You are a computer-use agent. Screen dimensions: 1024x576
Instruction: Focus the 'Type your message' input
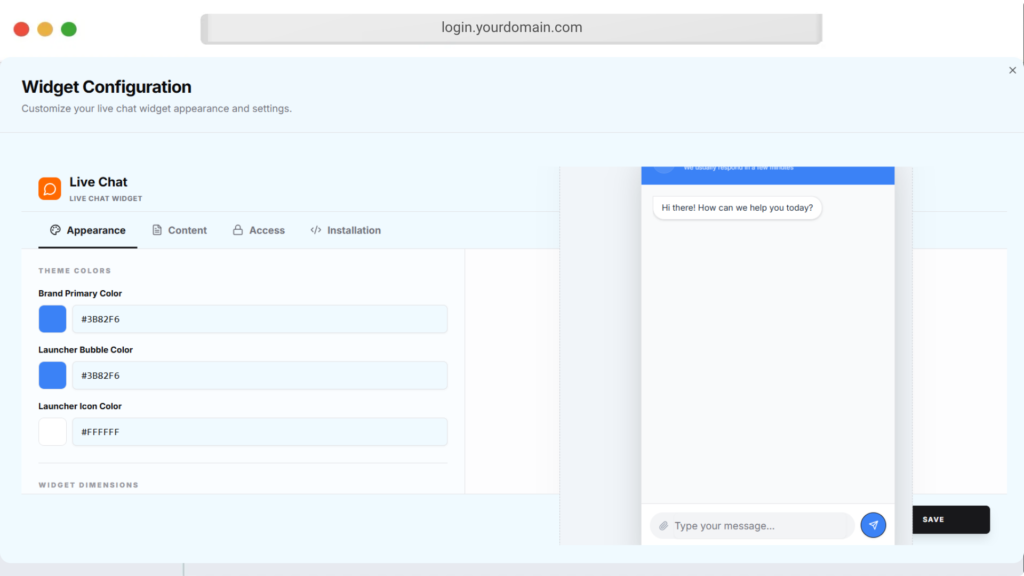(x=758, y=526)
